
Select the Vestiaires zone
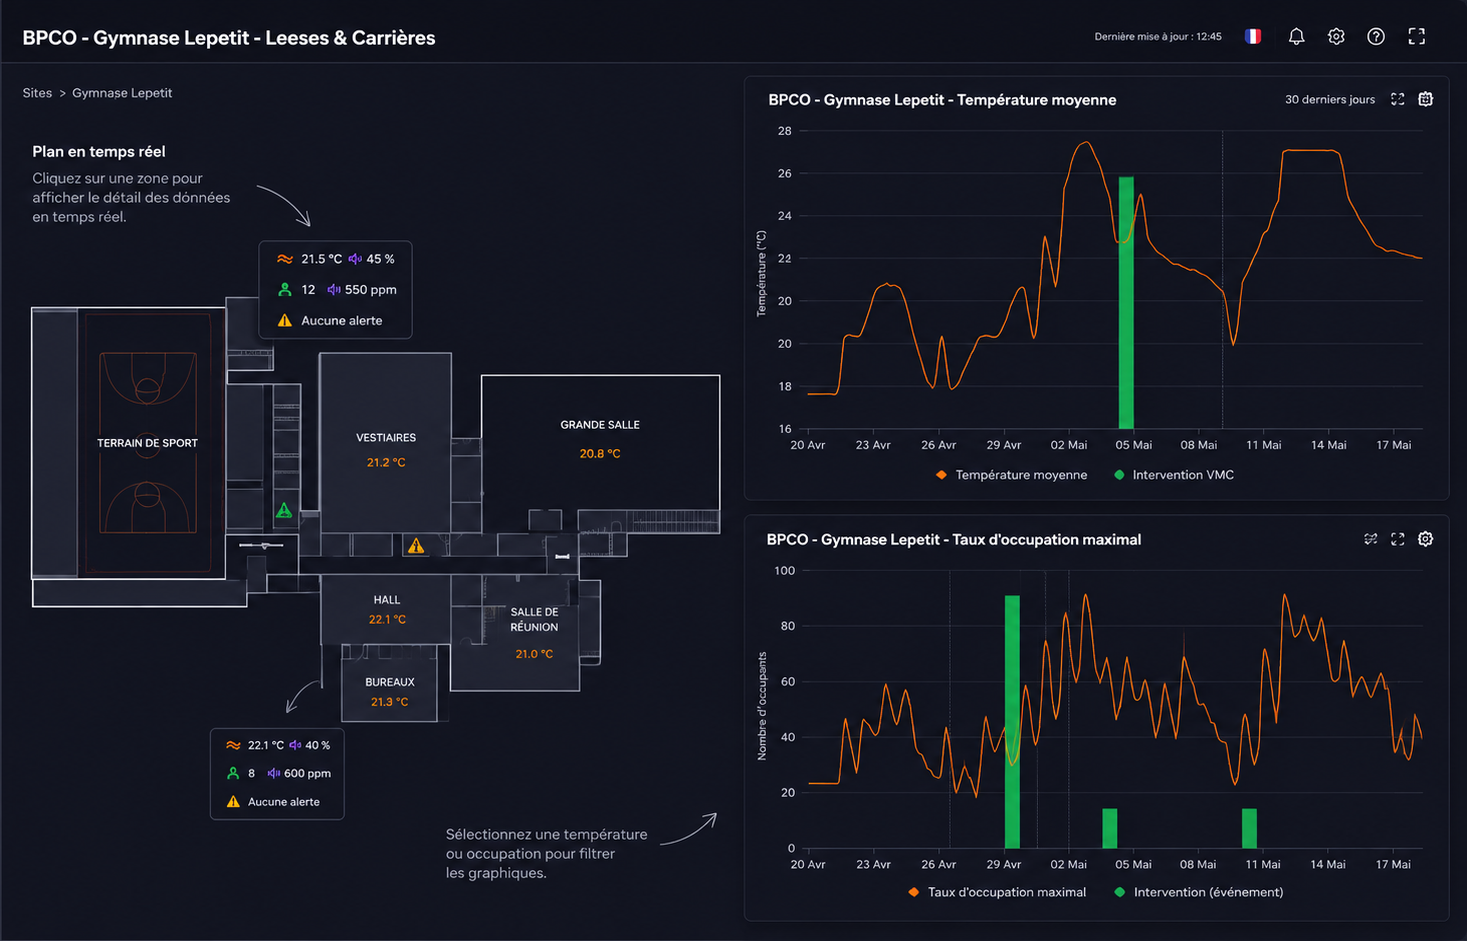[x=385, y=441]
